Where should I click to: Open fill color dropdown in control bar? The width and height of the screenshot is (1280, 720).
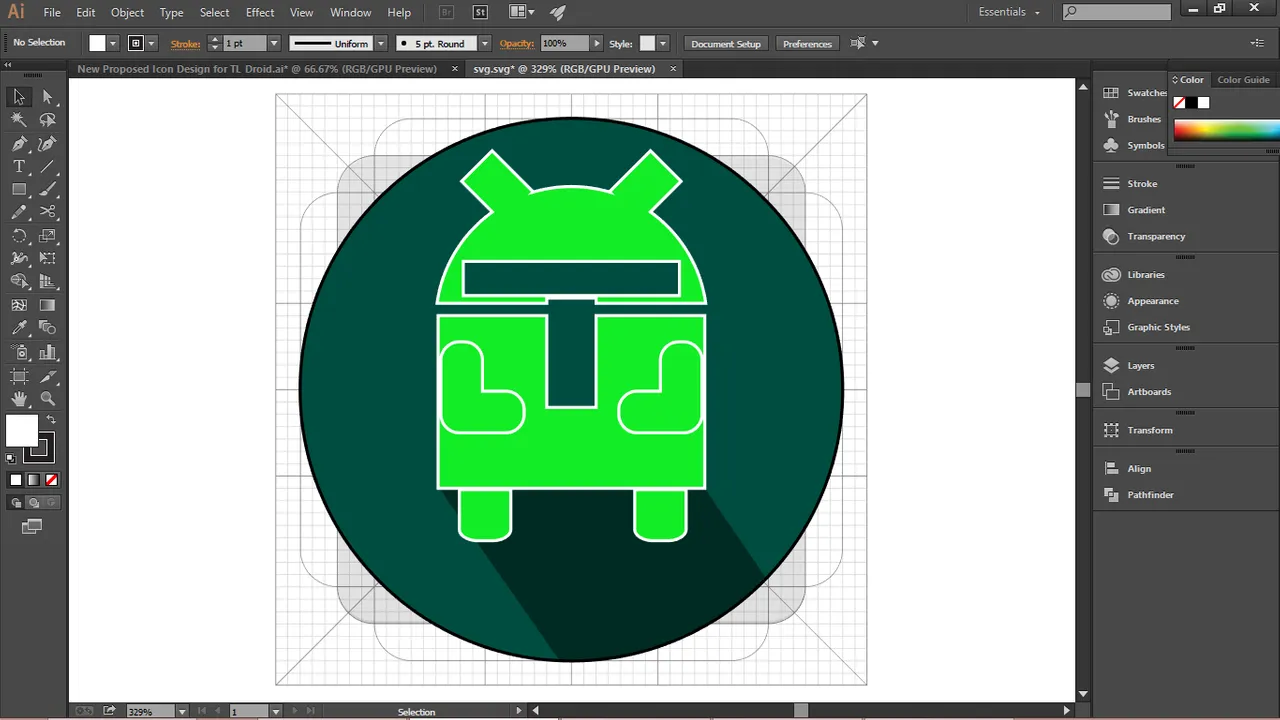click(113, 43)
